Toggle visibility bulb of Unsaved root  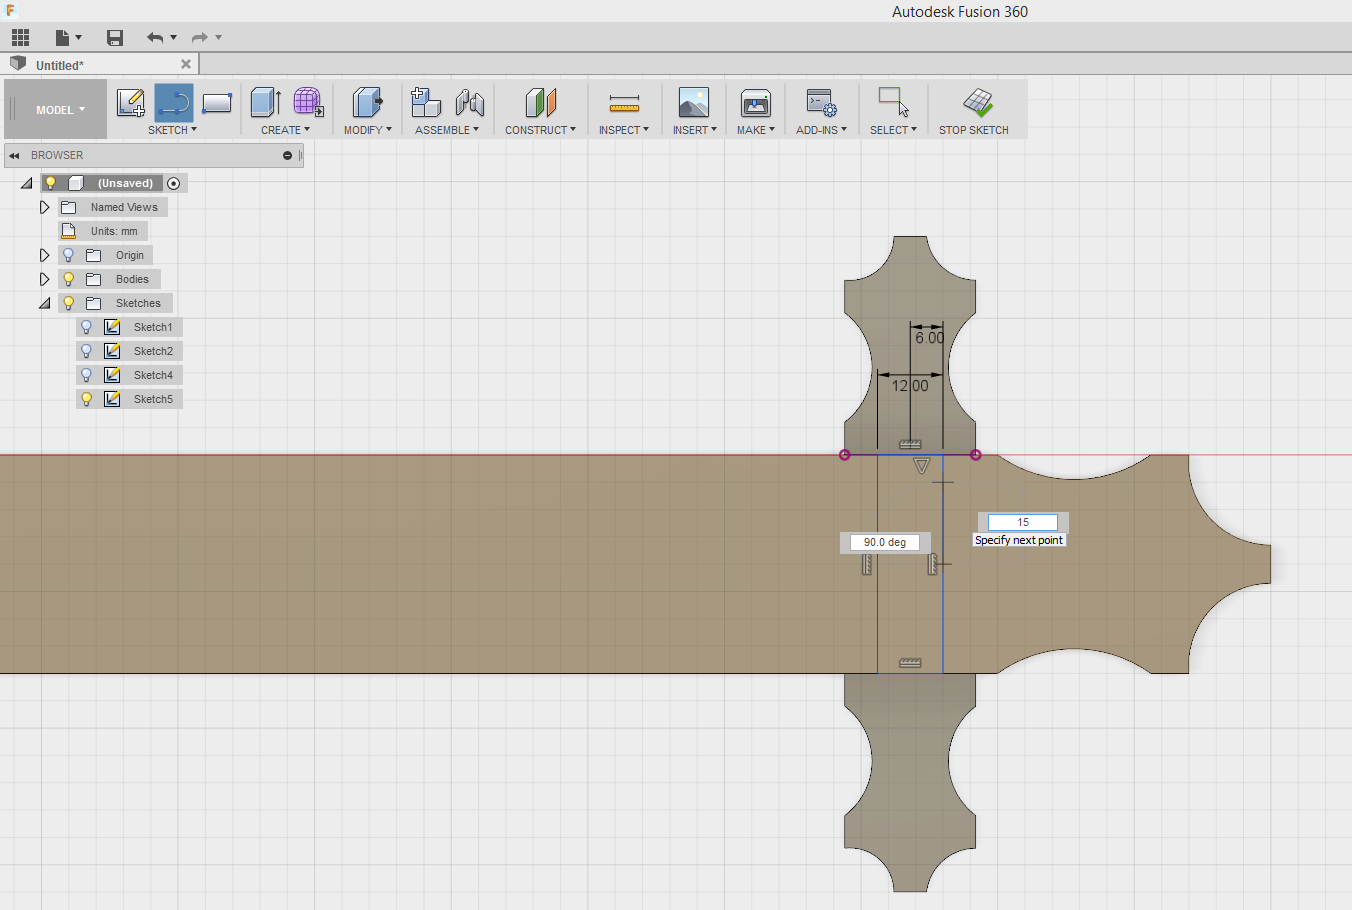tap(51, 183)
